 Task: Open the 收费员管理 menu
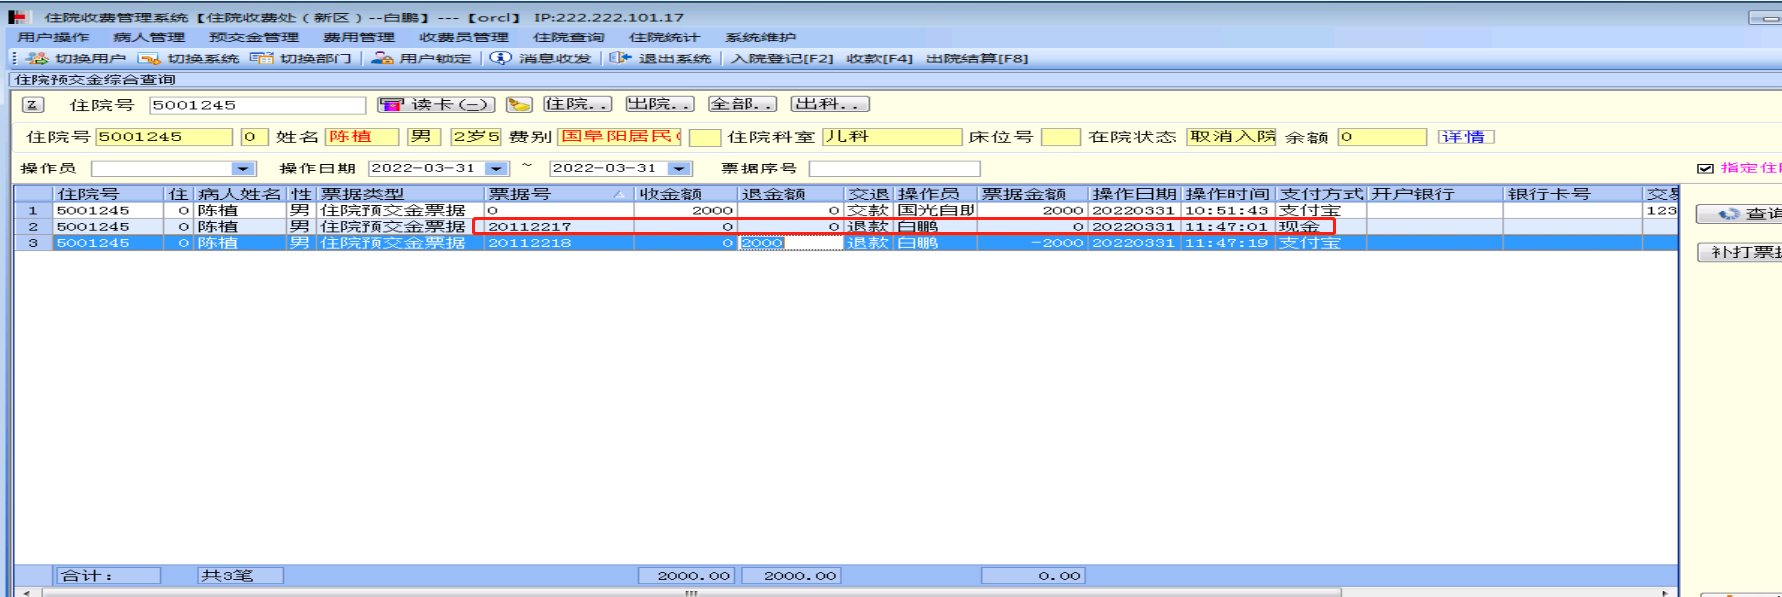click(464, 37)
